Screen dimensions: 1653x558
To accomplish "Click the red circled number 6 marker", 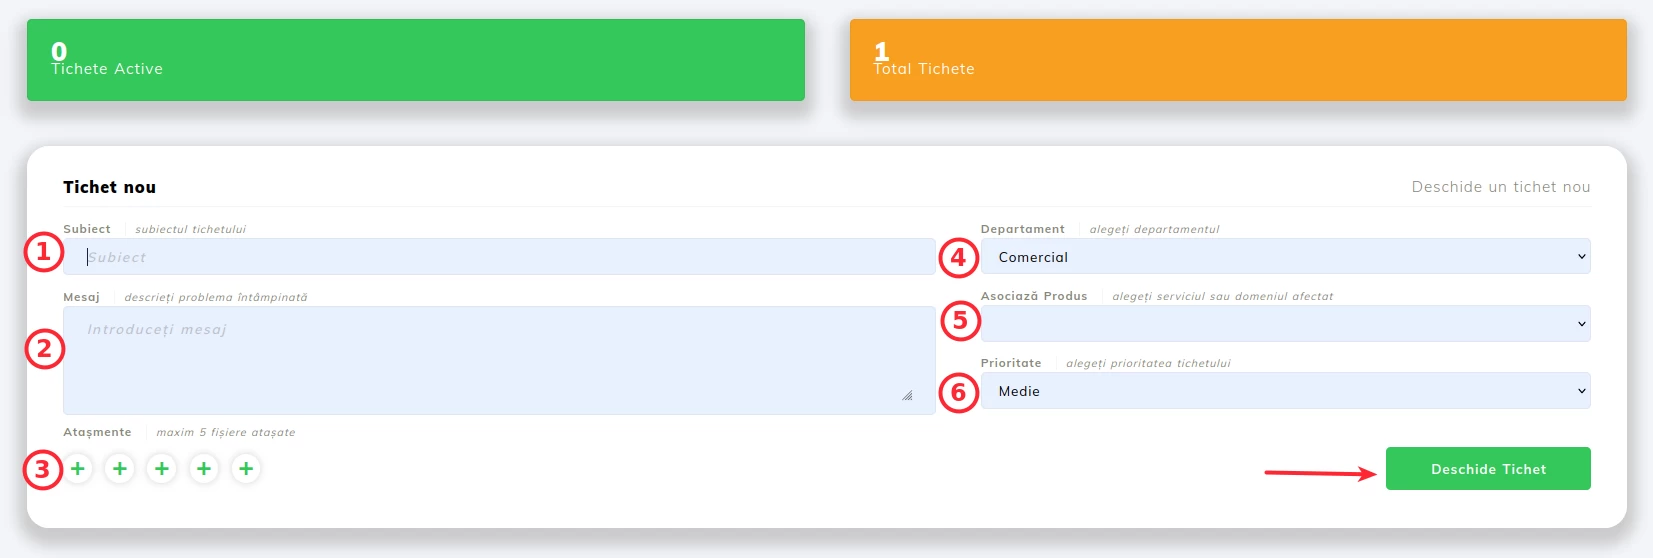I will (x=958, y=392).
